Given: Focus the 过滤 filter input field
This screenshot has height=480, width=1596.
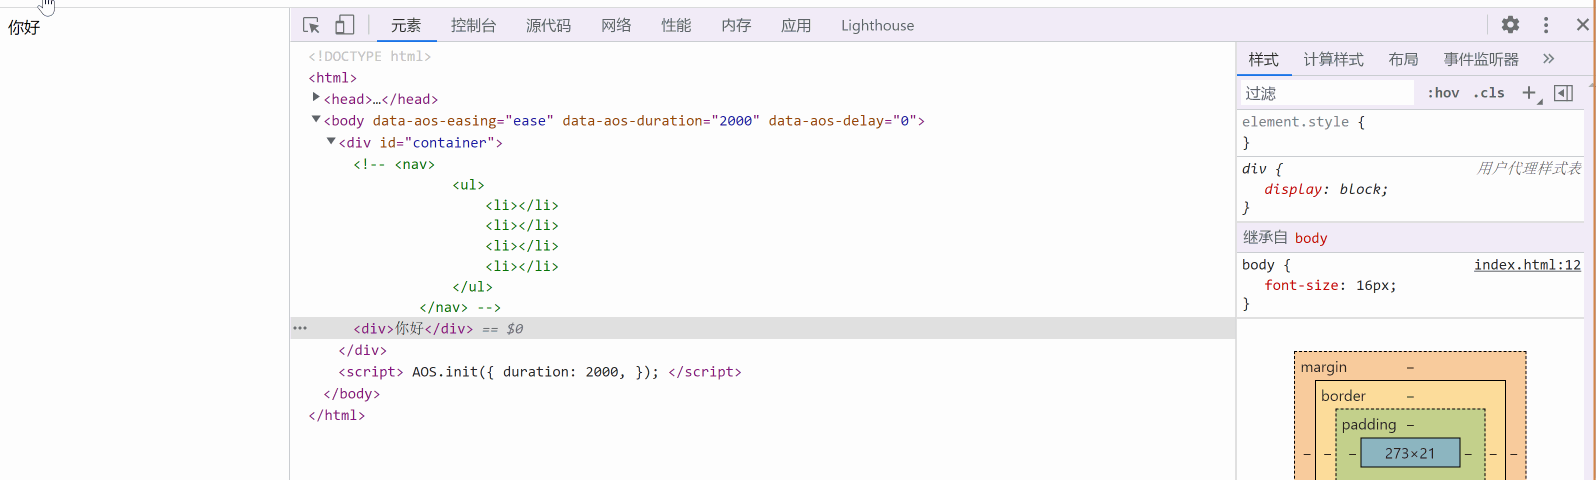Looking at the screenshot, I should click(1327, 93).
